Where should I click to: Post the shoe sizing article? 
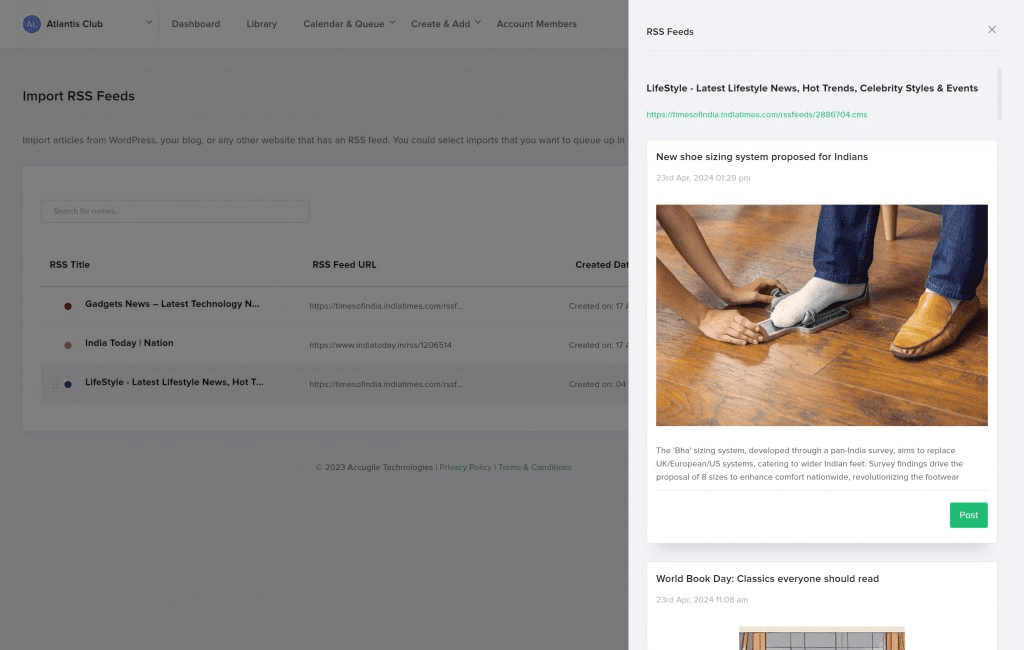click(x=968, y=515)
